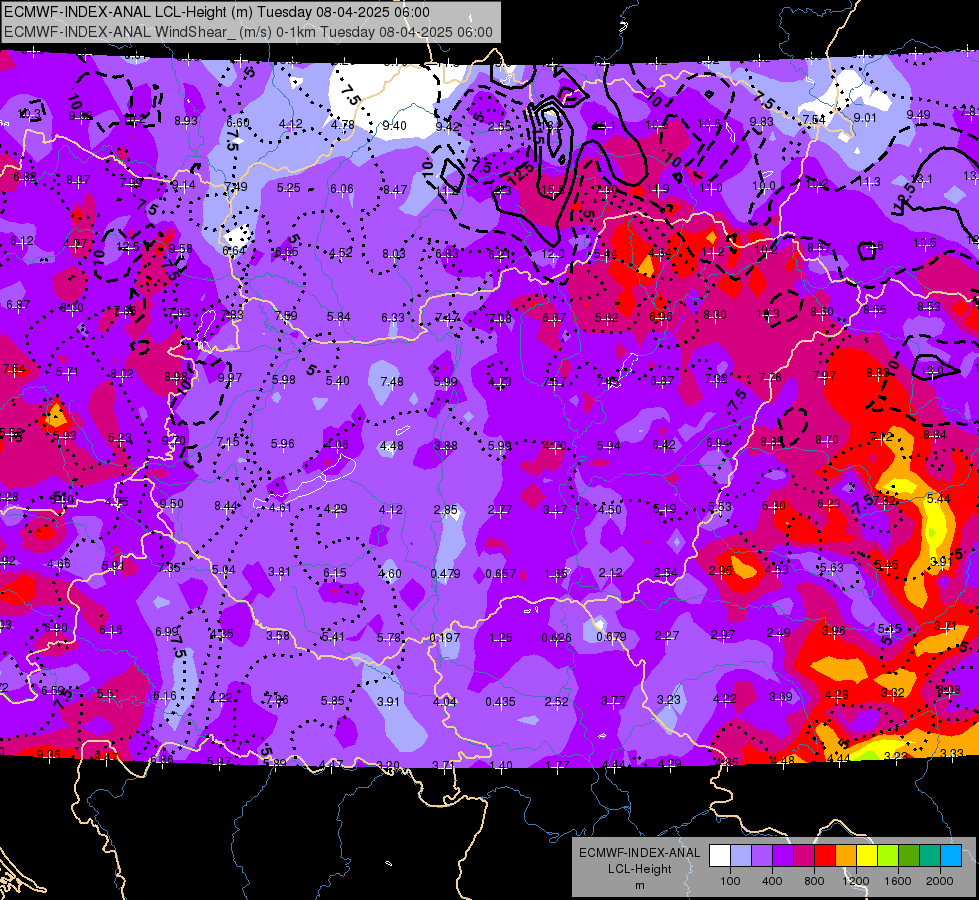Image resolution: width=979 pixels, height=900 pixels.
Task: Select the lime green legend swatch
Action: pos(888,856)
